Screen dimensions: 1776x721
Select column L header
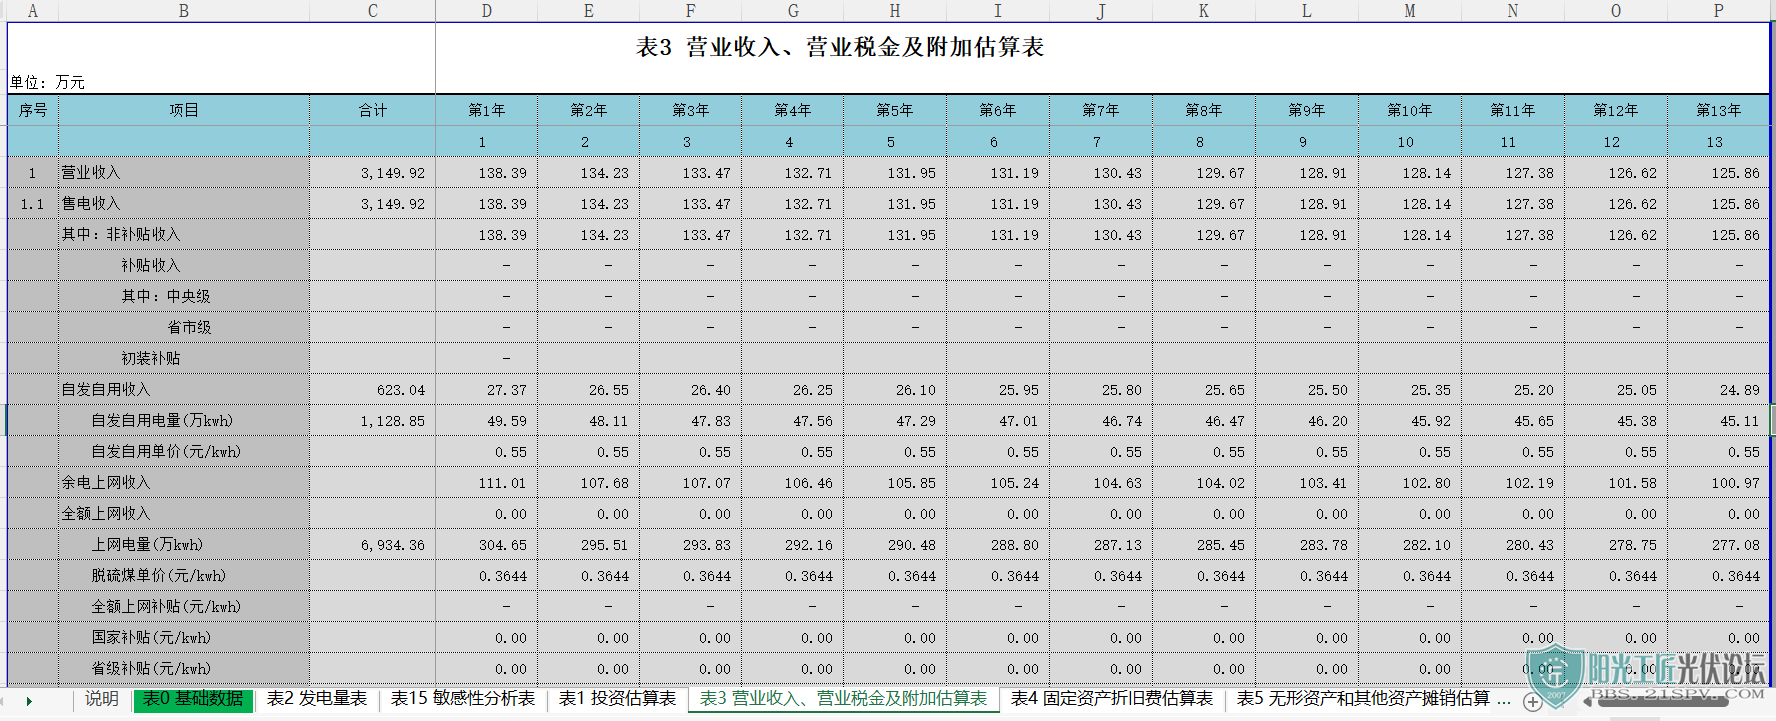(x=1307, y=11)
